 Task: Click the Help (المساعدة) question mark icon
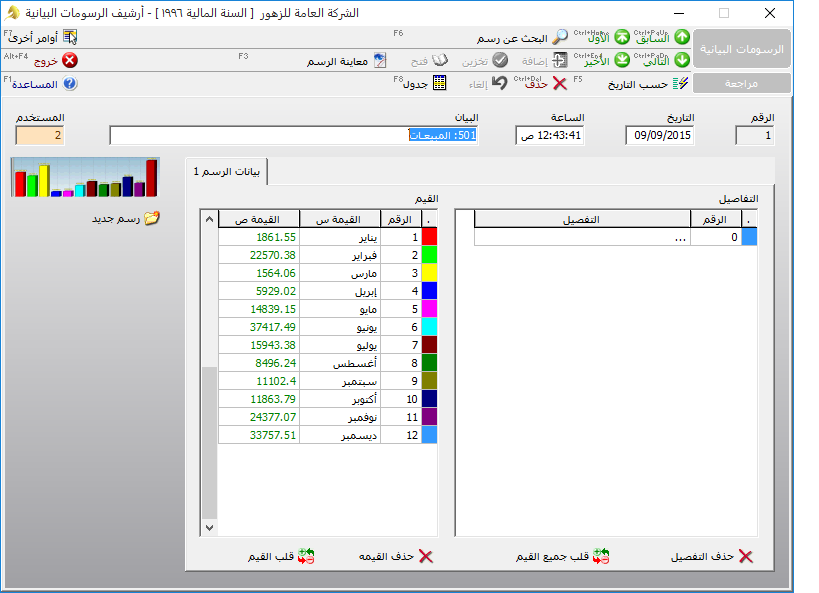pos(70,84)
